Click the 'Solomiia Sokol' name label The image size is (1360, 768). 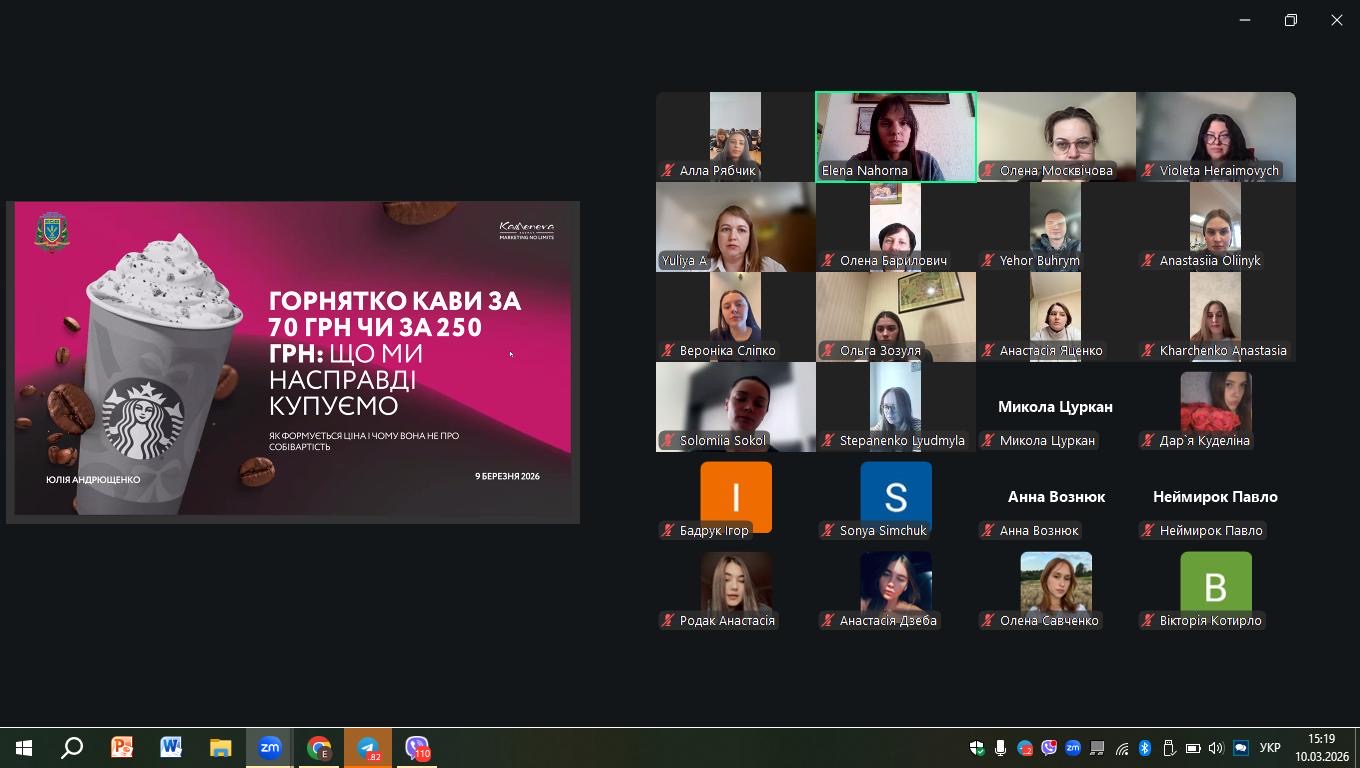tap(723, 441)
